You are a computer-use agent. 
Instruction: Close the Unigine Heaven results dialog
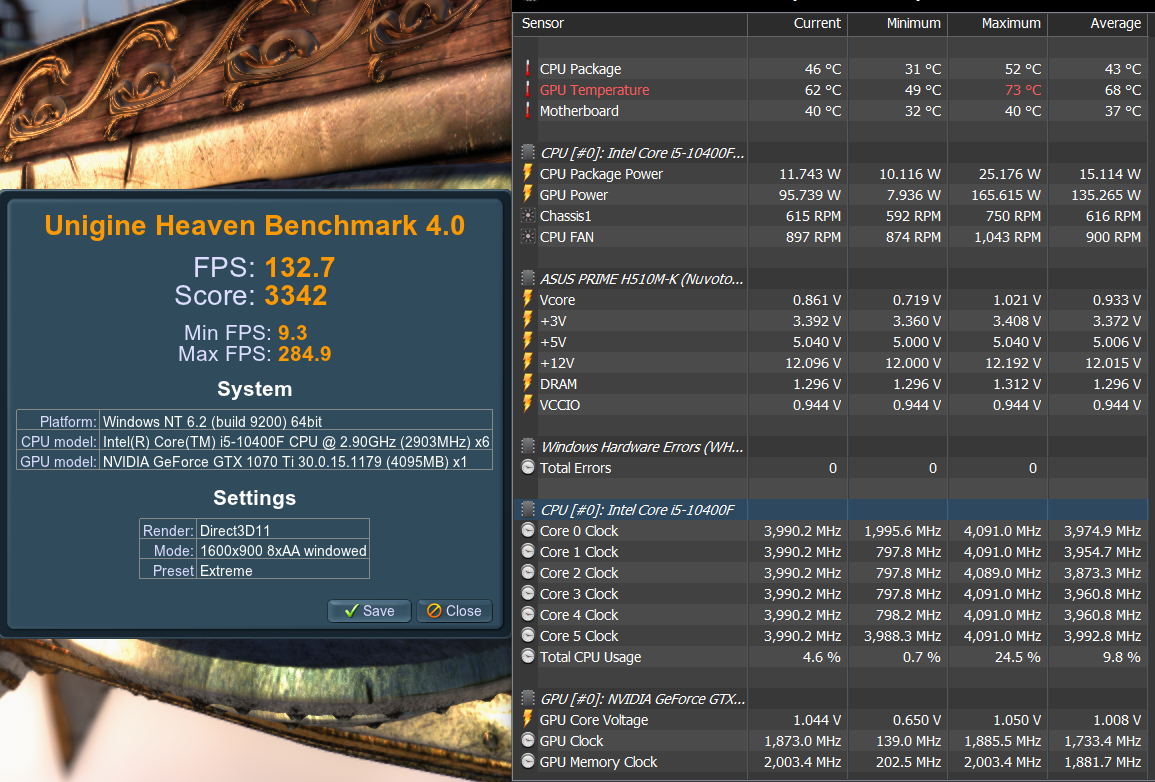(454, 610)
